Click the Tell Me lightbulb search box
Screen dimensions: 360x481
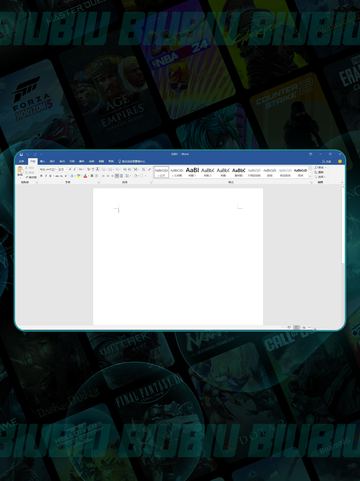[x=132, y=161]
